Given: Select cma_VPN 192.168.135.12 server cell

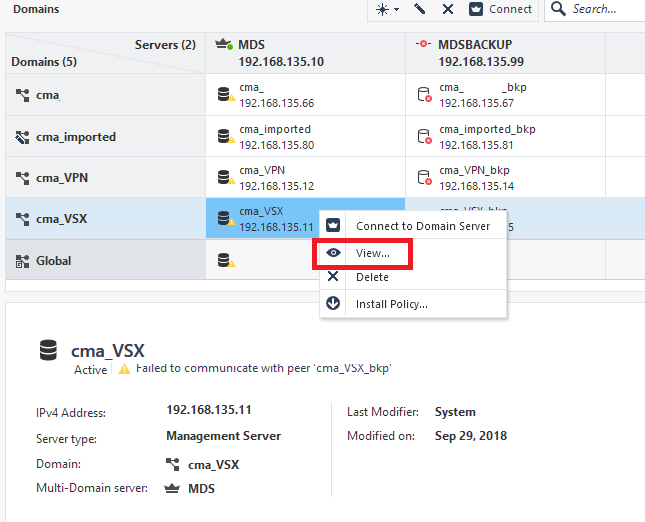Looking at the screenshot, I should point(305,177).
